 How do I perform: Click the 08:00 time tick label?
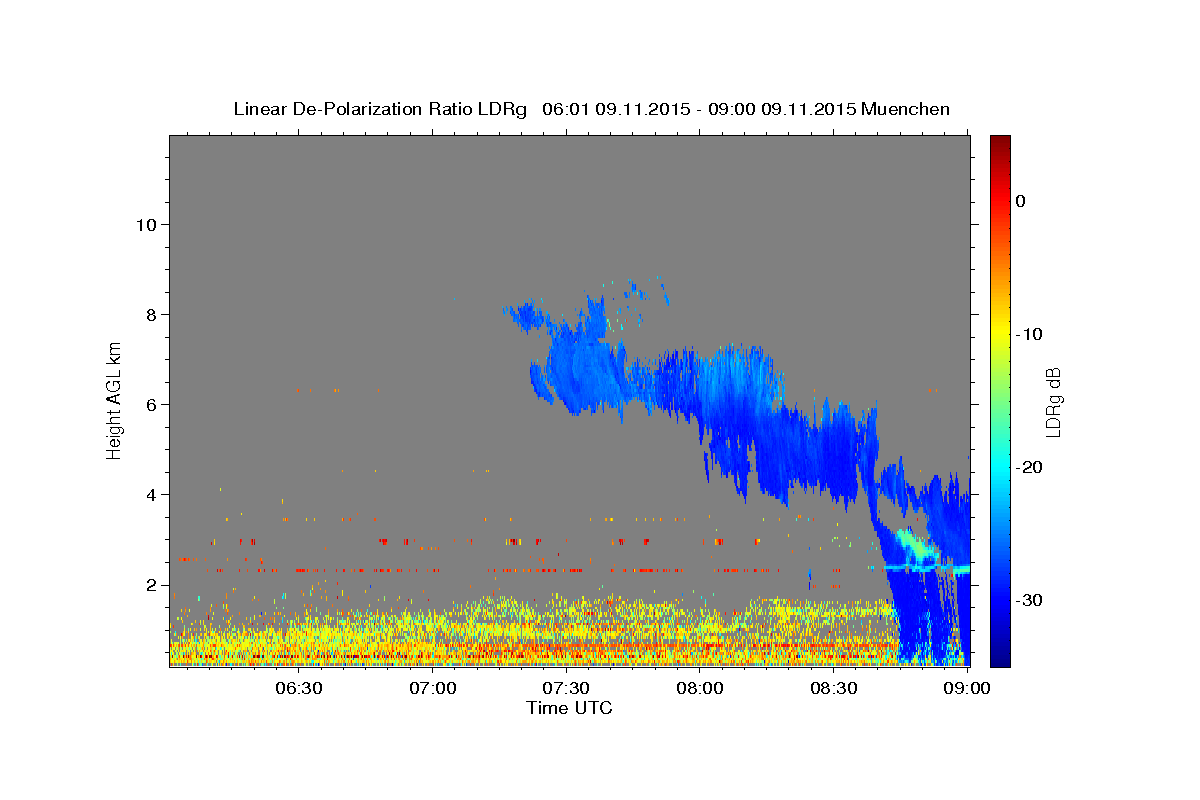(700, 688)
